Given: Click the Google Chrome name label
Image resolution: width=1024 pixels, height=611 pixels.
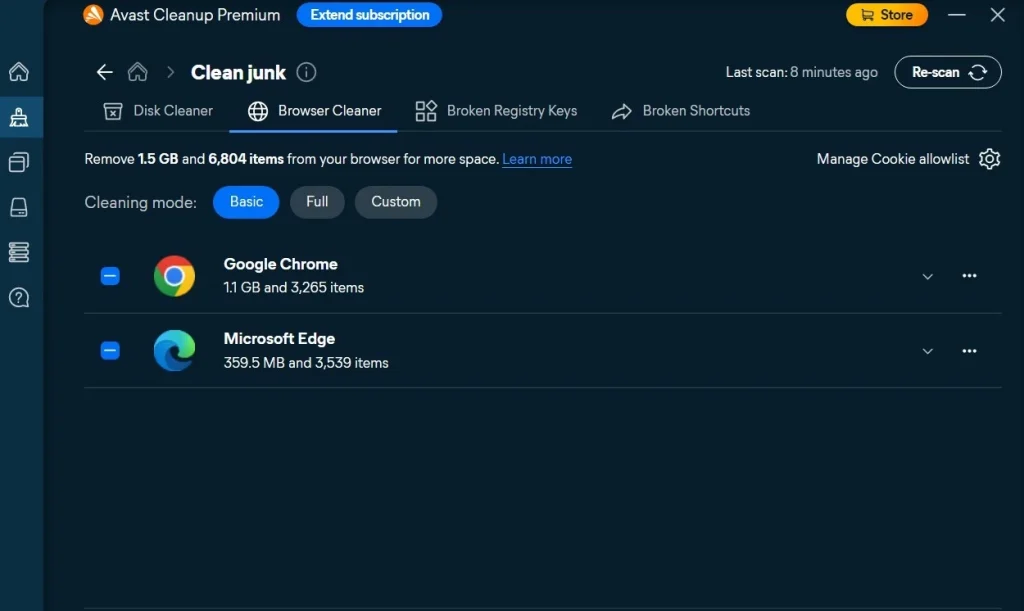Looking at the screenshot, I should pyautogui.click(x=281, y=264).
